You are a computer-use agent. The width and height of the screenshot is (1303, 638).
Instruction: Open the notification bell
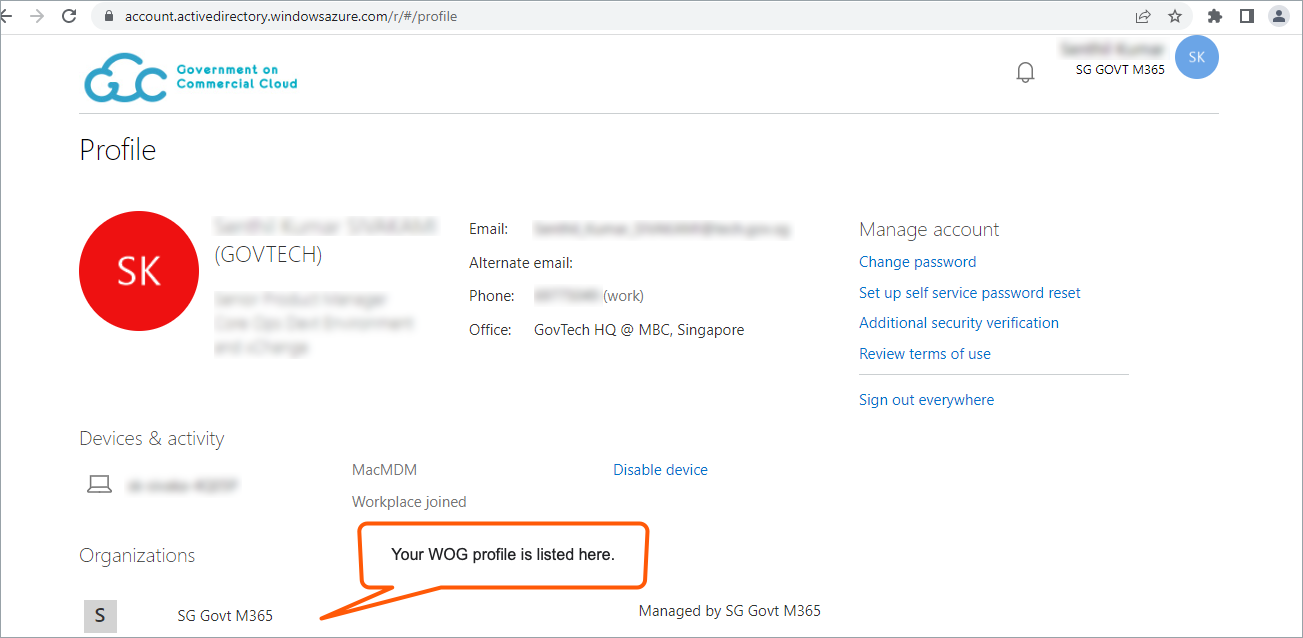coord(1024,71)
